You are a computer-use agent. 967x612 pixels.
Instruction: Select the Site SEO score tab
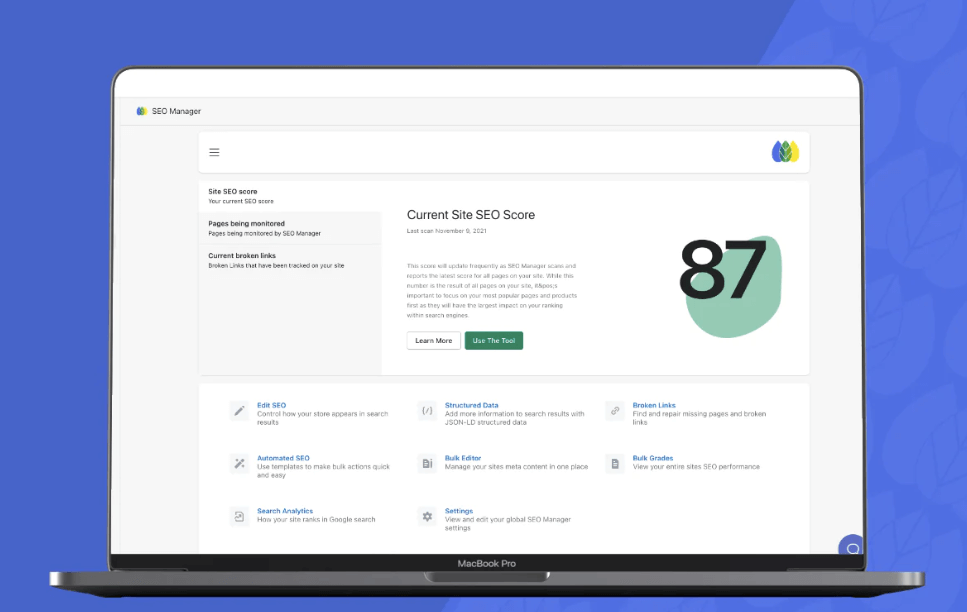pos(290,196)
